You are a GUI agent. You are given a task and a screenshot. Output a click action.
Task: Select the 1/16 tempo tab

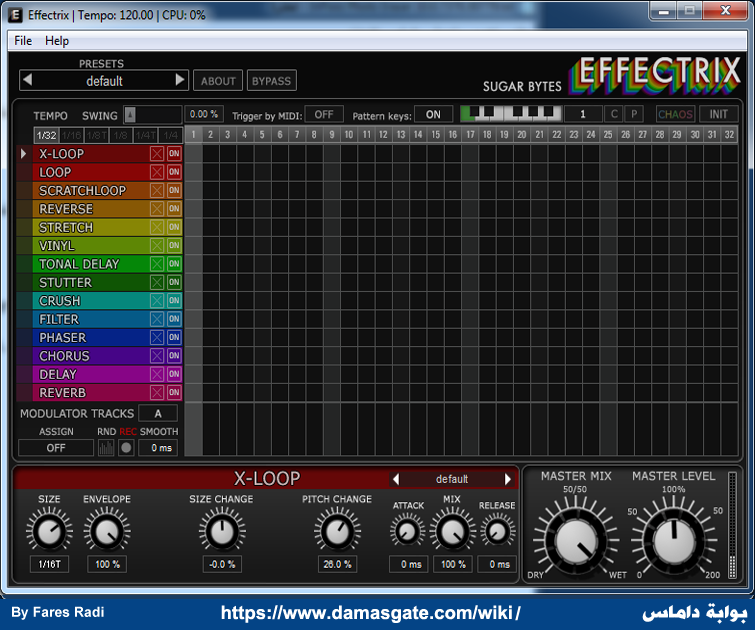(x=72, y=135)
